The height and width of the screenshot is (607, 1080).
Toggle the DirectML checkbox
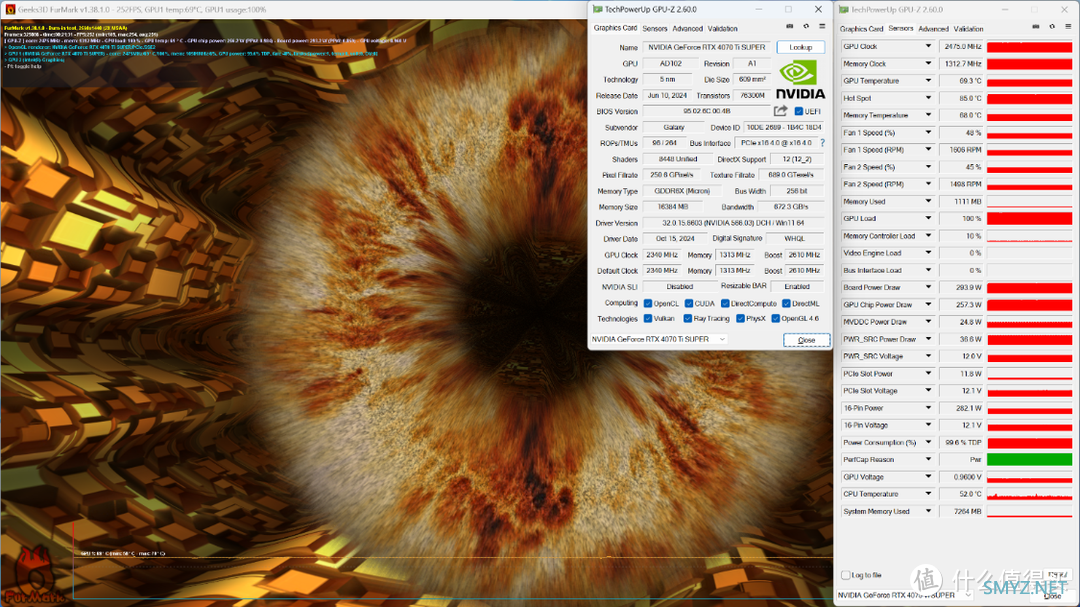(x=786, y=303)
